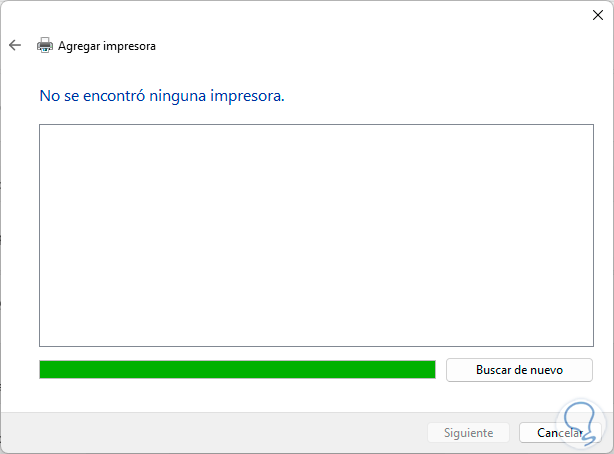Image resolution: width=614 pixels, height=454 pixels.
Task: Click the printer icon beside Agregar impresora
Action: (45, 45)
